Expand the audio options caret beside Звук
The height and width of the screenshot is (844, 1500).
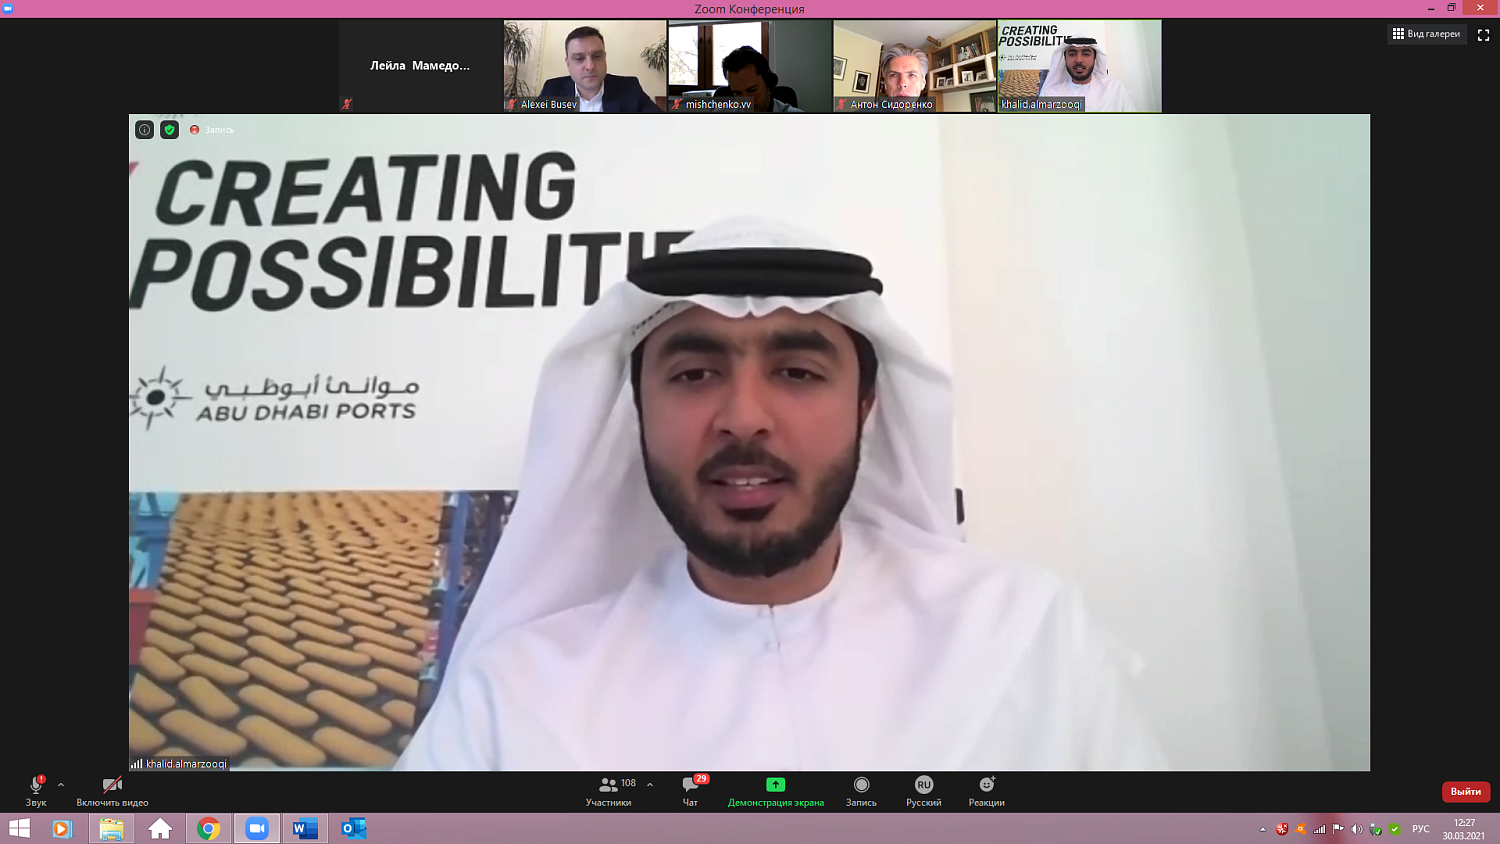[61, 785]
